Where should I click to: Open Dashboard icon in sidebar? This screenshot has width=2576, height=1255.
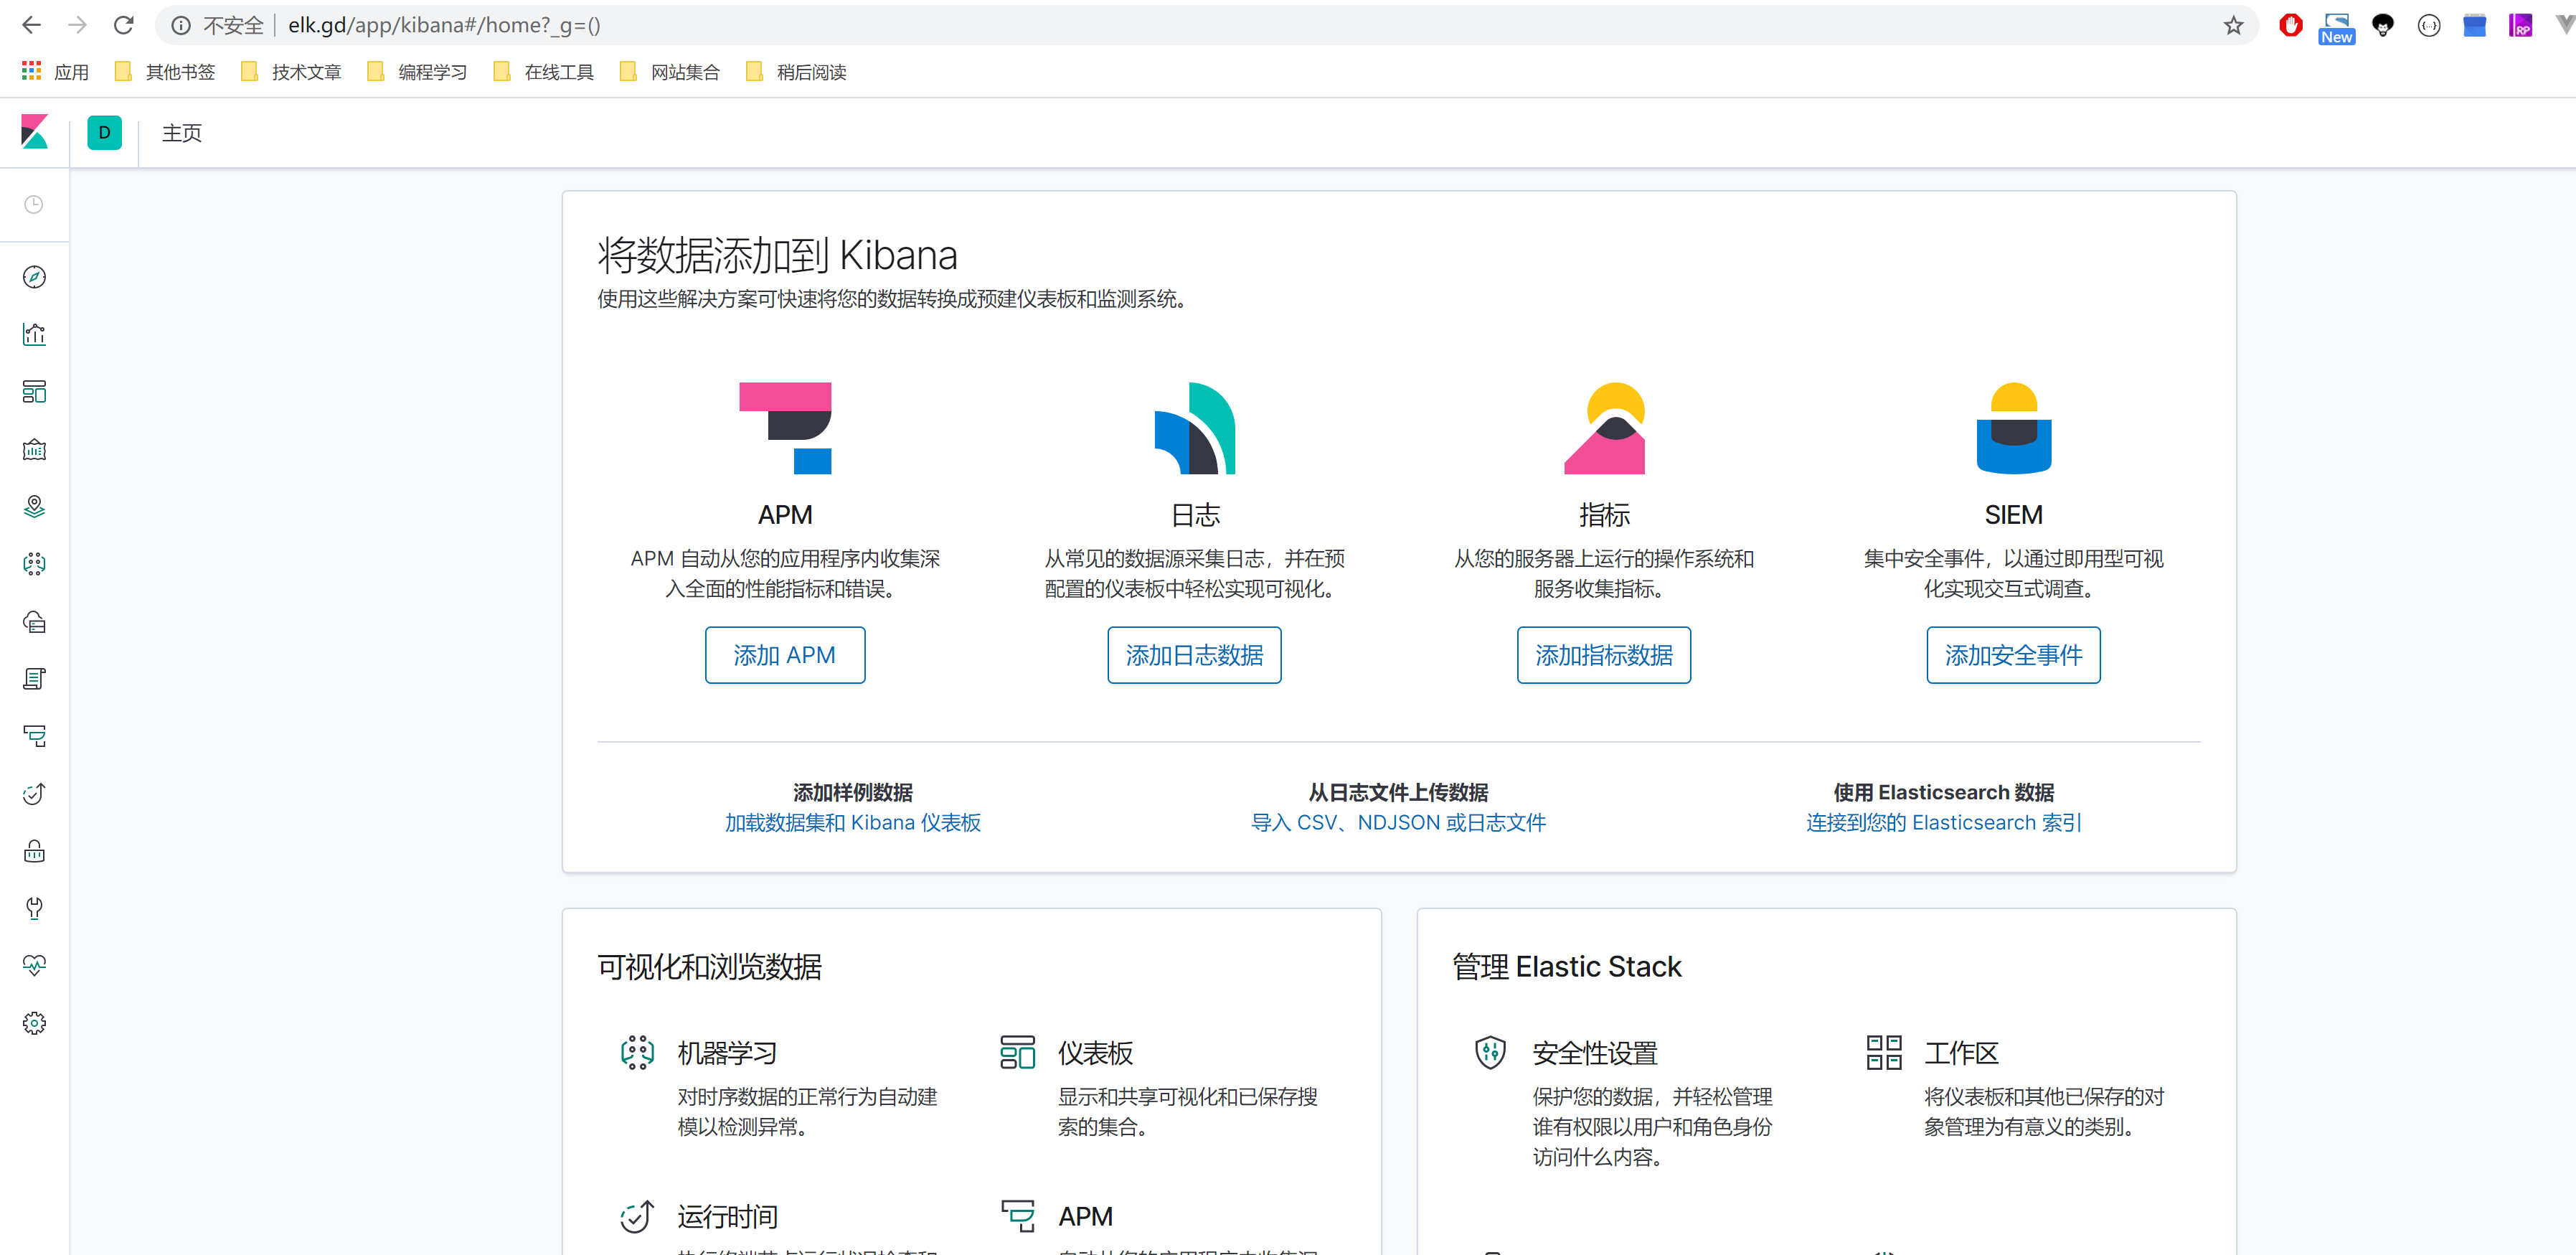(x=34, y=392)
